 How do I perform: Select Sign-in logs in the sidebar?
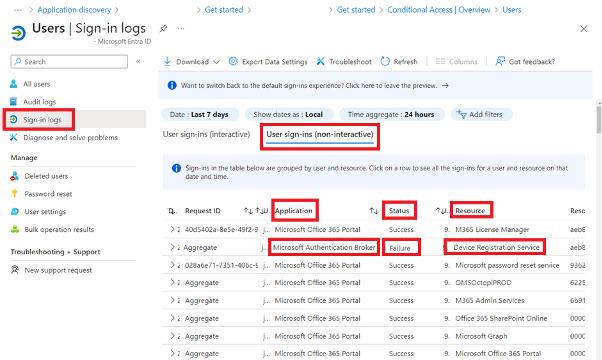(x=42, y=120)
